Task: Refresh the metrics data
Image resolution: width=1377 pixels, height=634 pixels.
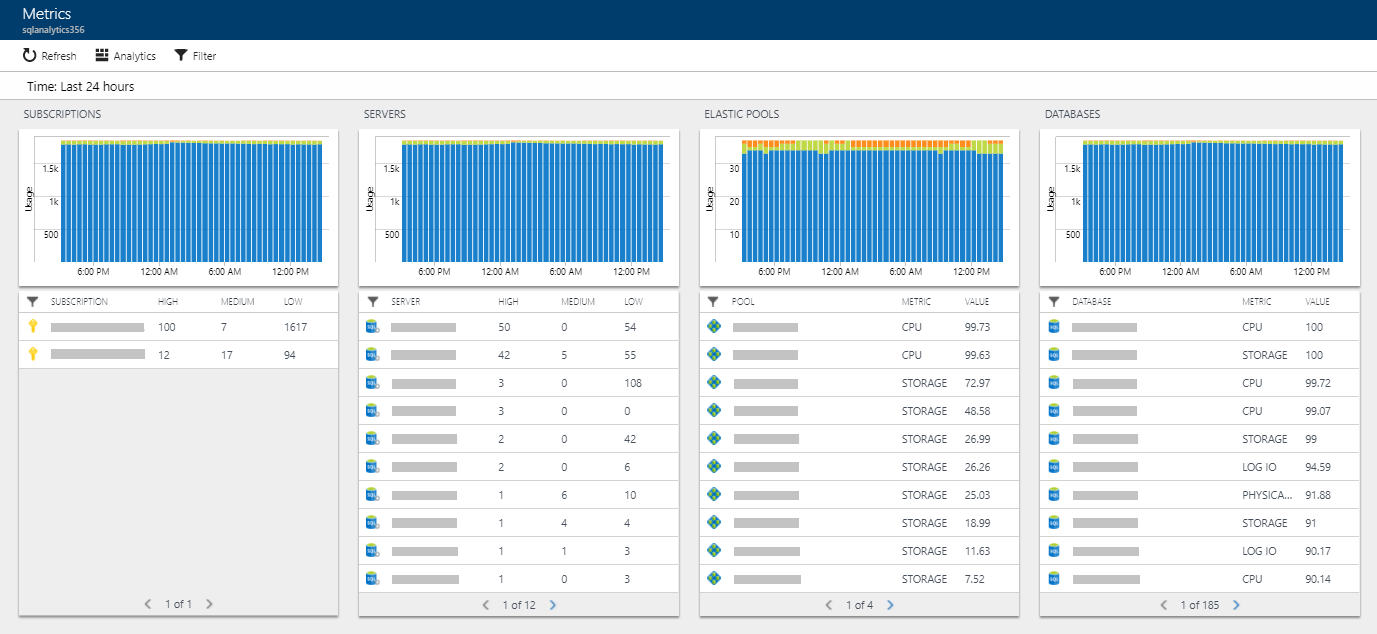Action: tap(48, 55)
